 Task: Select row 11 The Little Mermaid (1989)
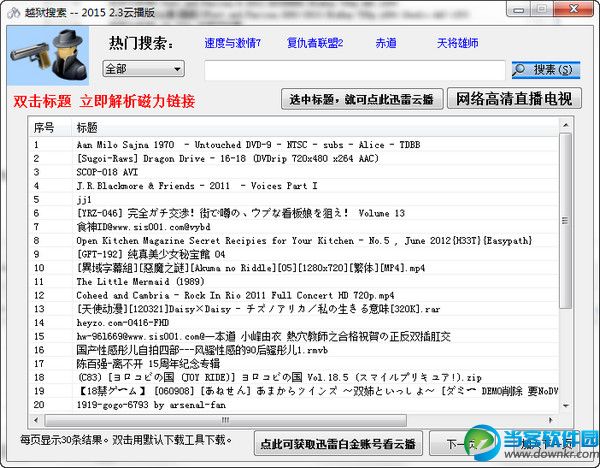click(293, 282)
